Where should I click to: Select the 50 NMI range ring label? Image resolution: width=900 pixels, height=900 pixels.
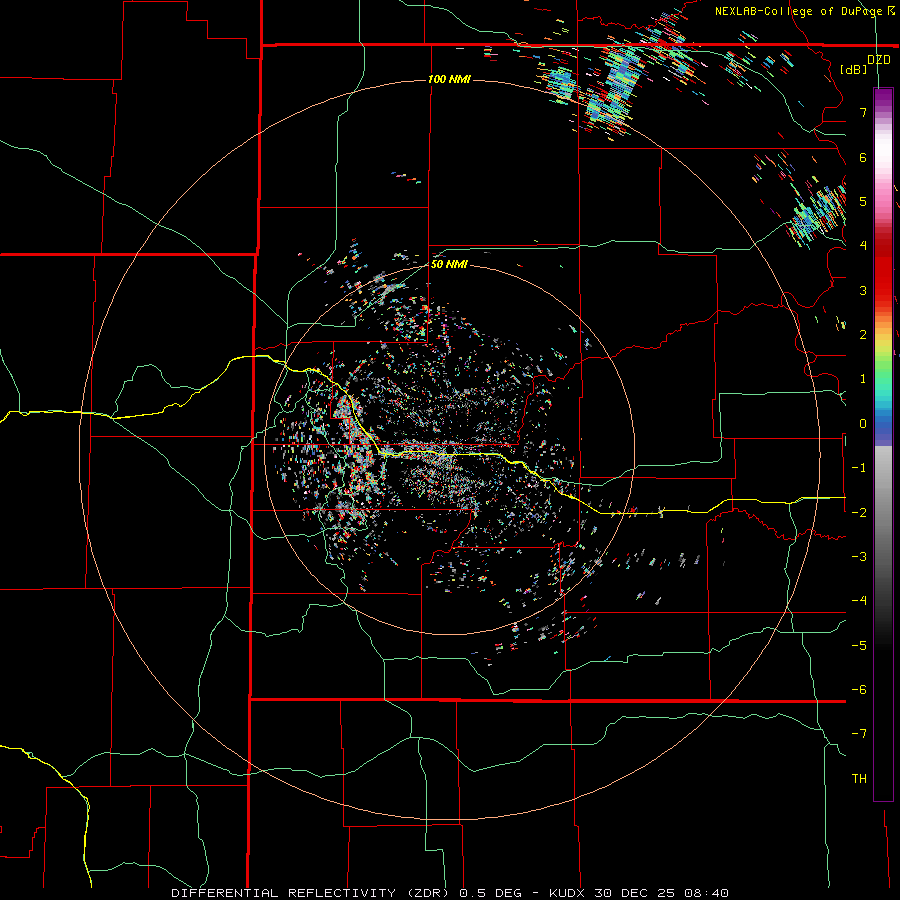coord(449,264)
